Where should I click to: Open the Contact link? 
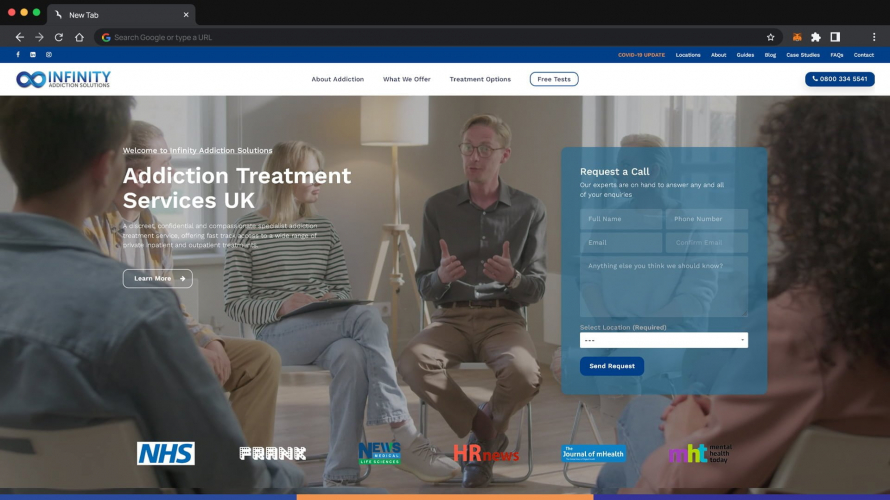point(863,55)
